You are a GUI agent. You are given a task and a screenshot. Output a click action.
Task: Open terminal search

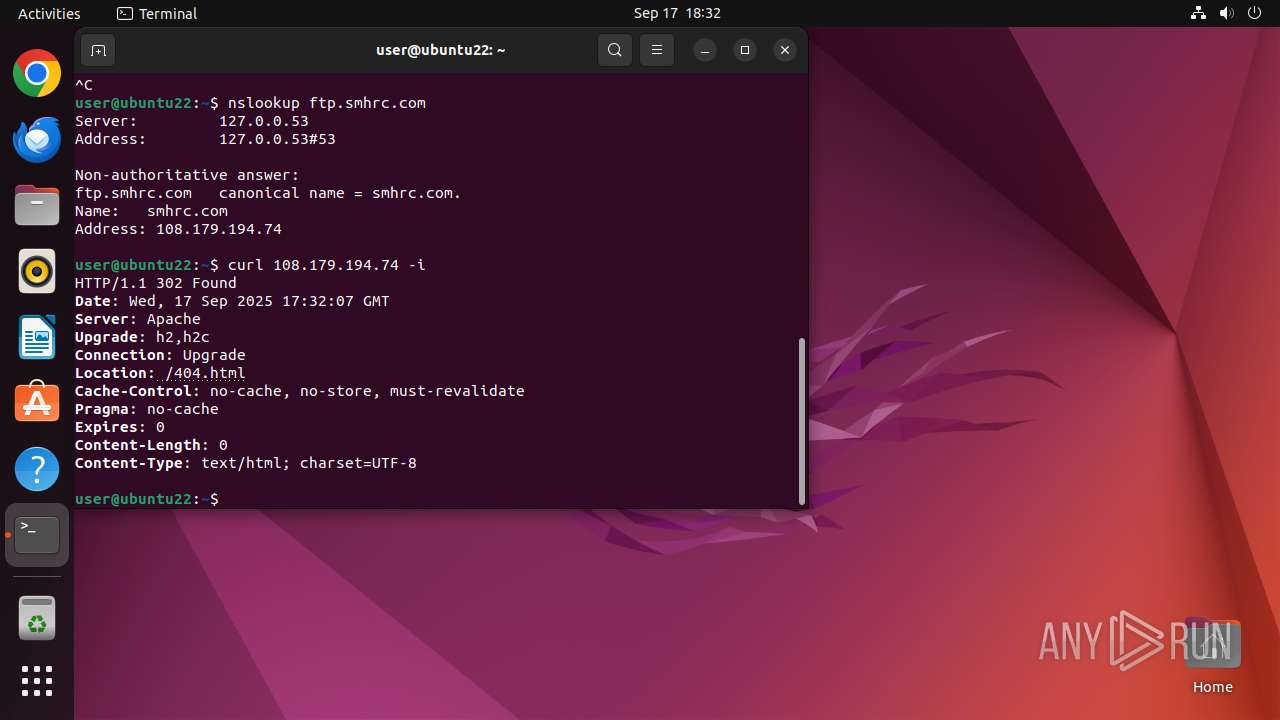(x=615, y=50)
